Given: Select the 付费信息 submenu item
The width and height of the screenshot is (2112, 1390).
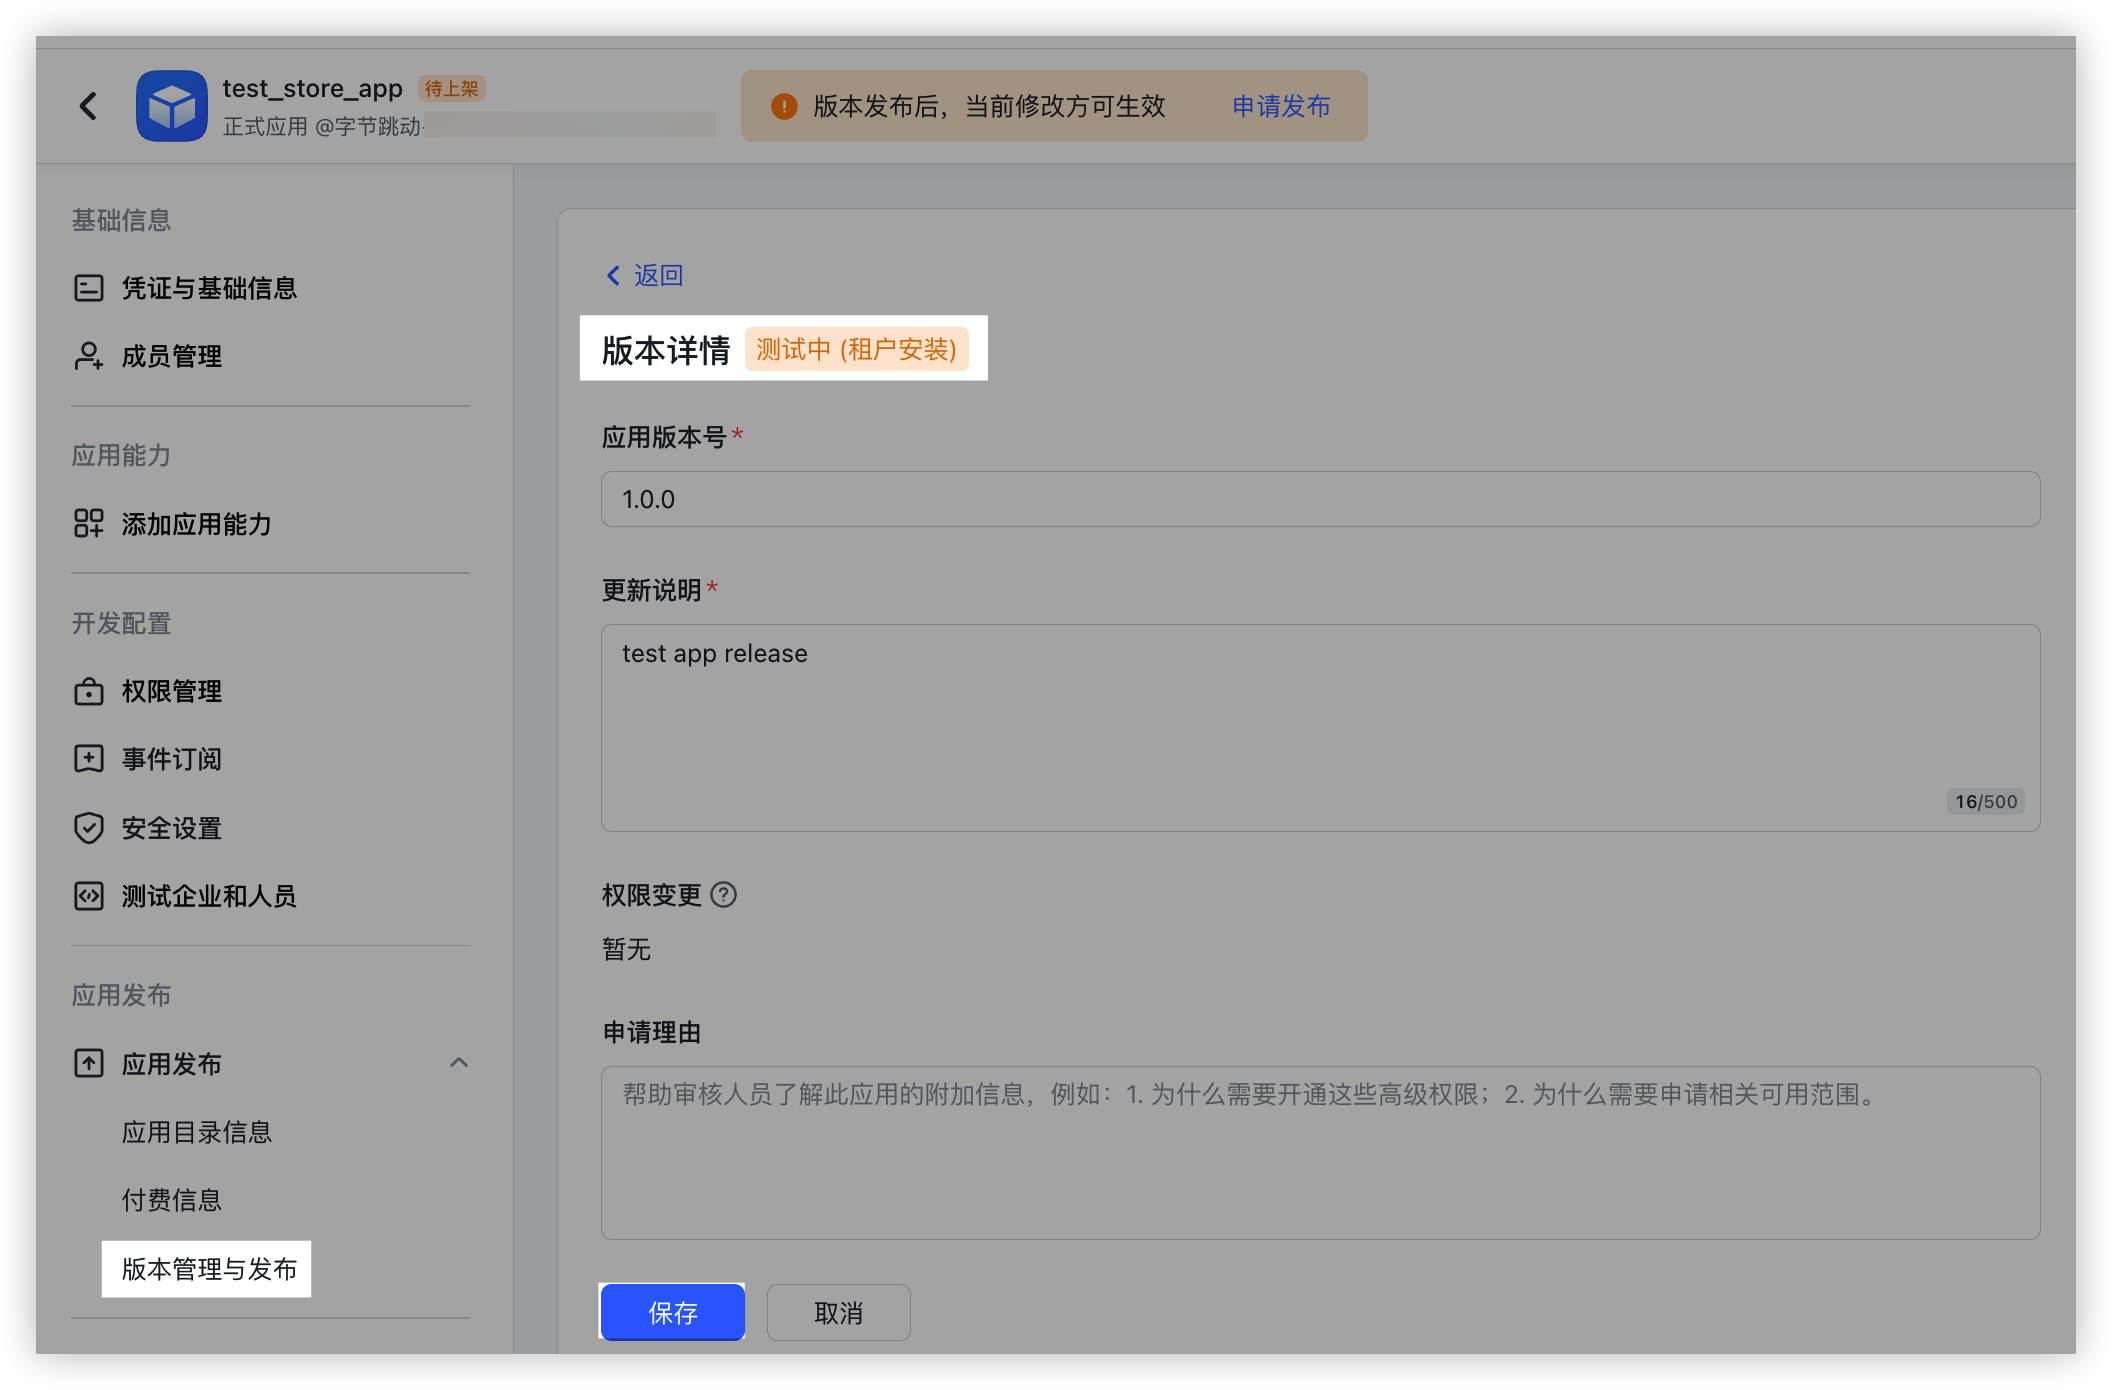Looking at the screenshot, I should 172,1200.
